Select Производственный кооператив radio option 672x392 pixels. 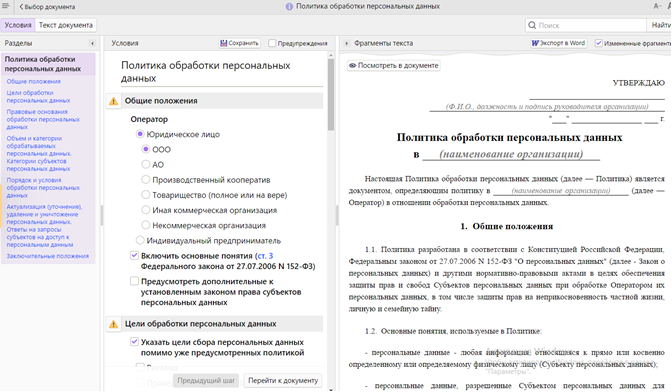tap(146, 180)
